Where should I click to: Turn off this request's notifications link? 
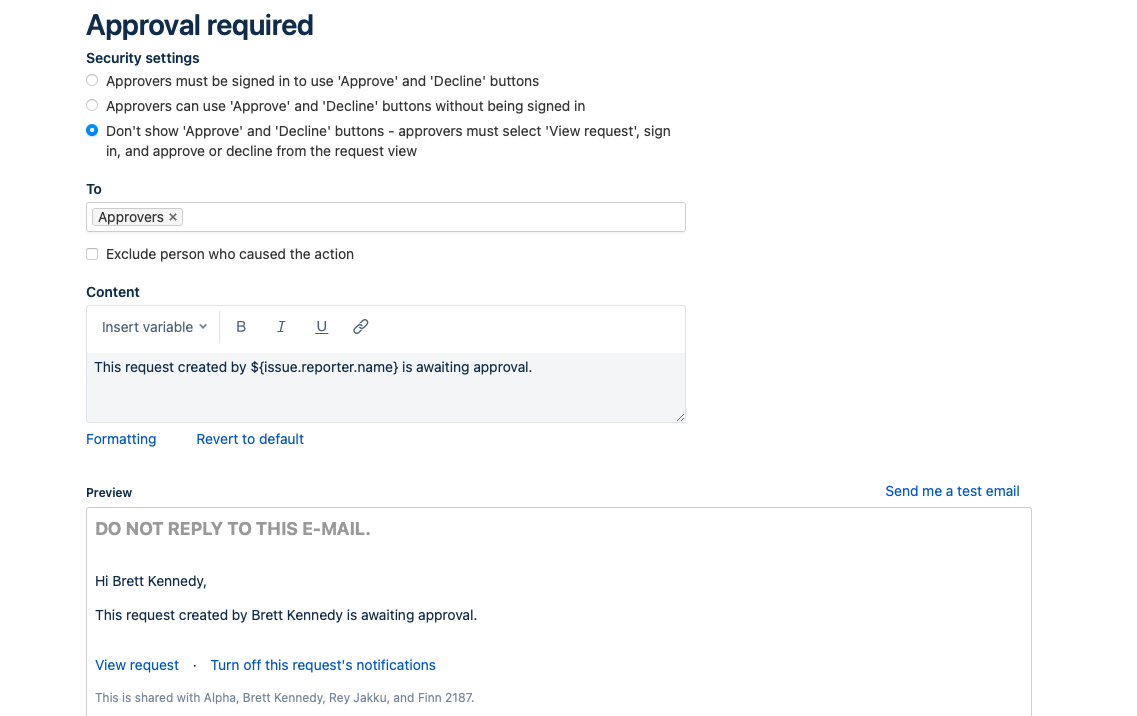(x=323, y=665)
